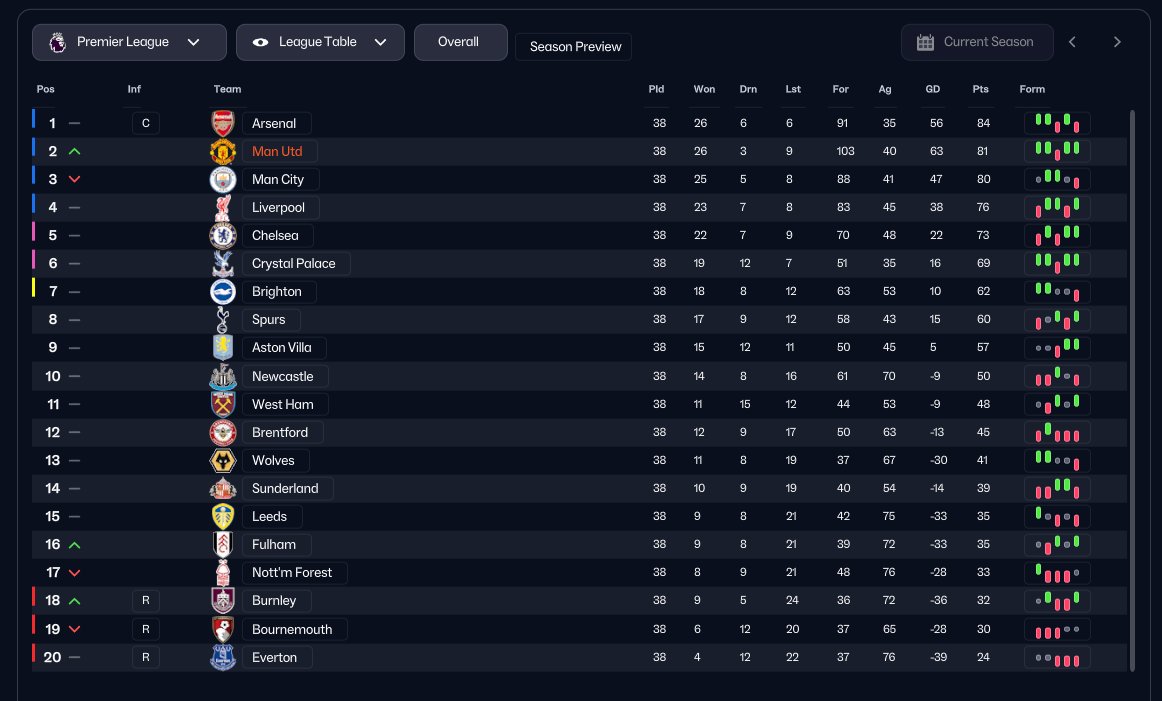Go to previous season with left arrow
Viewport: 1162px width, 701px height.
[x=1072, y=42]
